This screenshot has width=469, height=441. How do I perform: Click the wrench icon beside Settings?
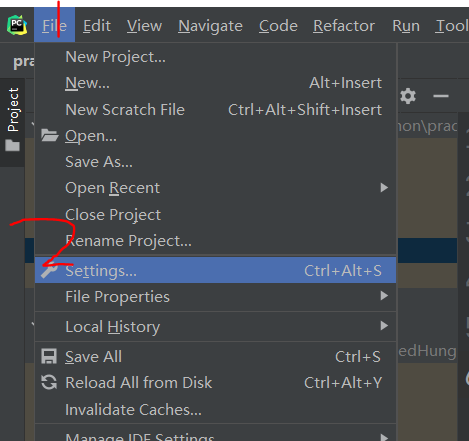[49, 270]
